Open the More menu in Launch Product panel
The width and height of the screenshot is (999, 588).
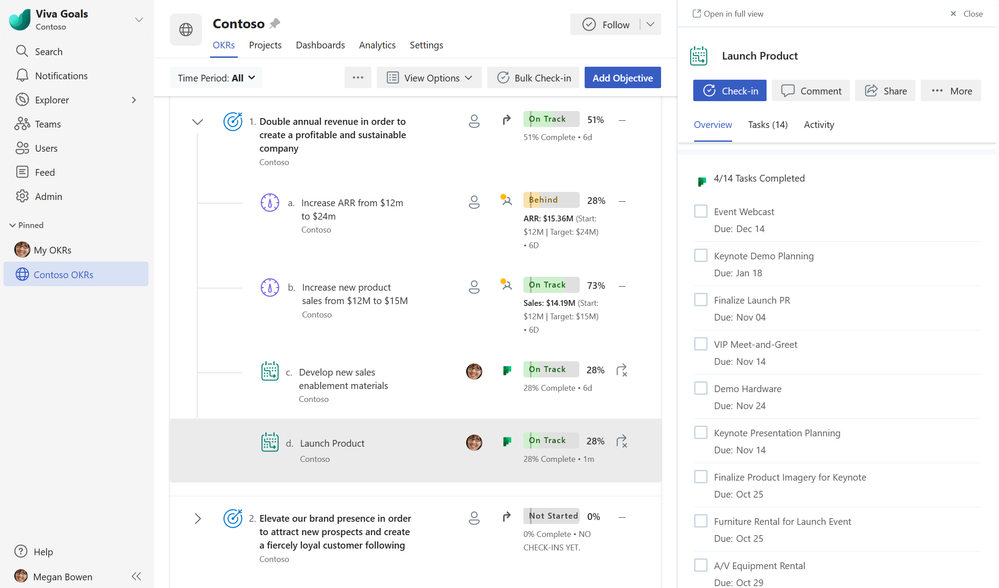951,90
